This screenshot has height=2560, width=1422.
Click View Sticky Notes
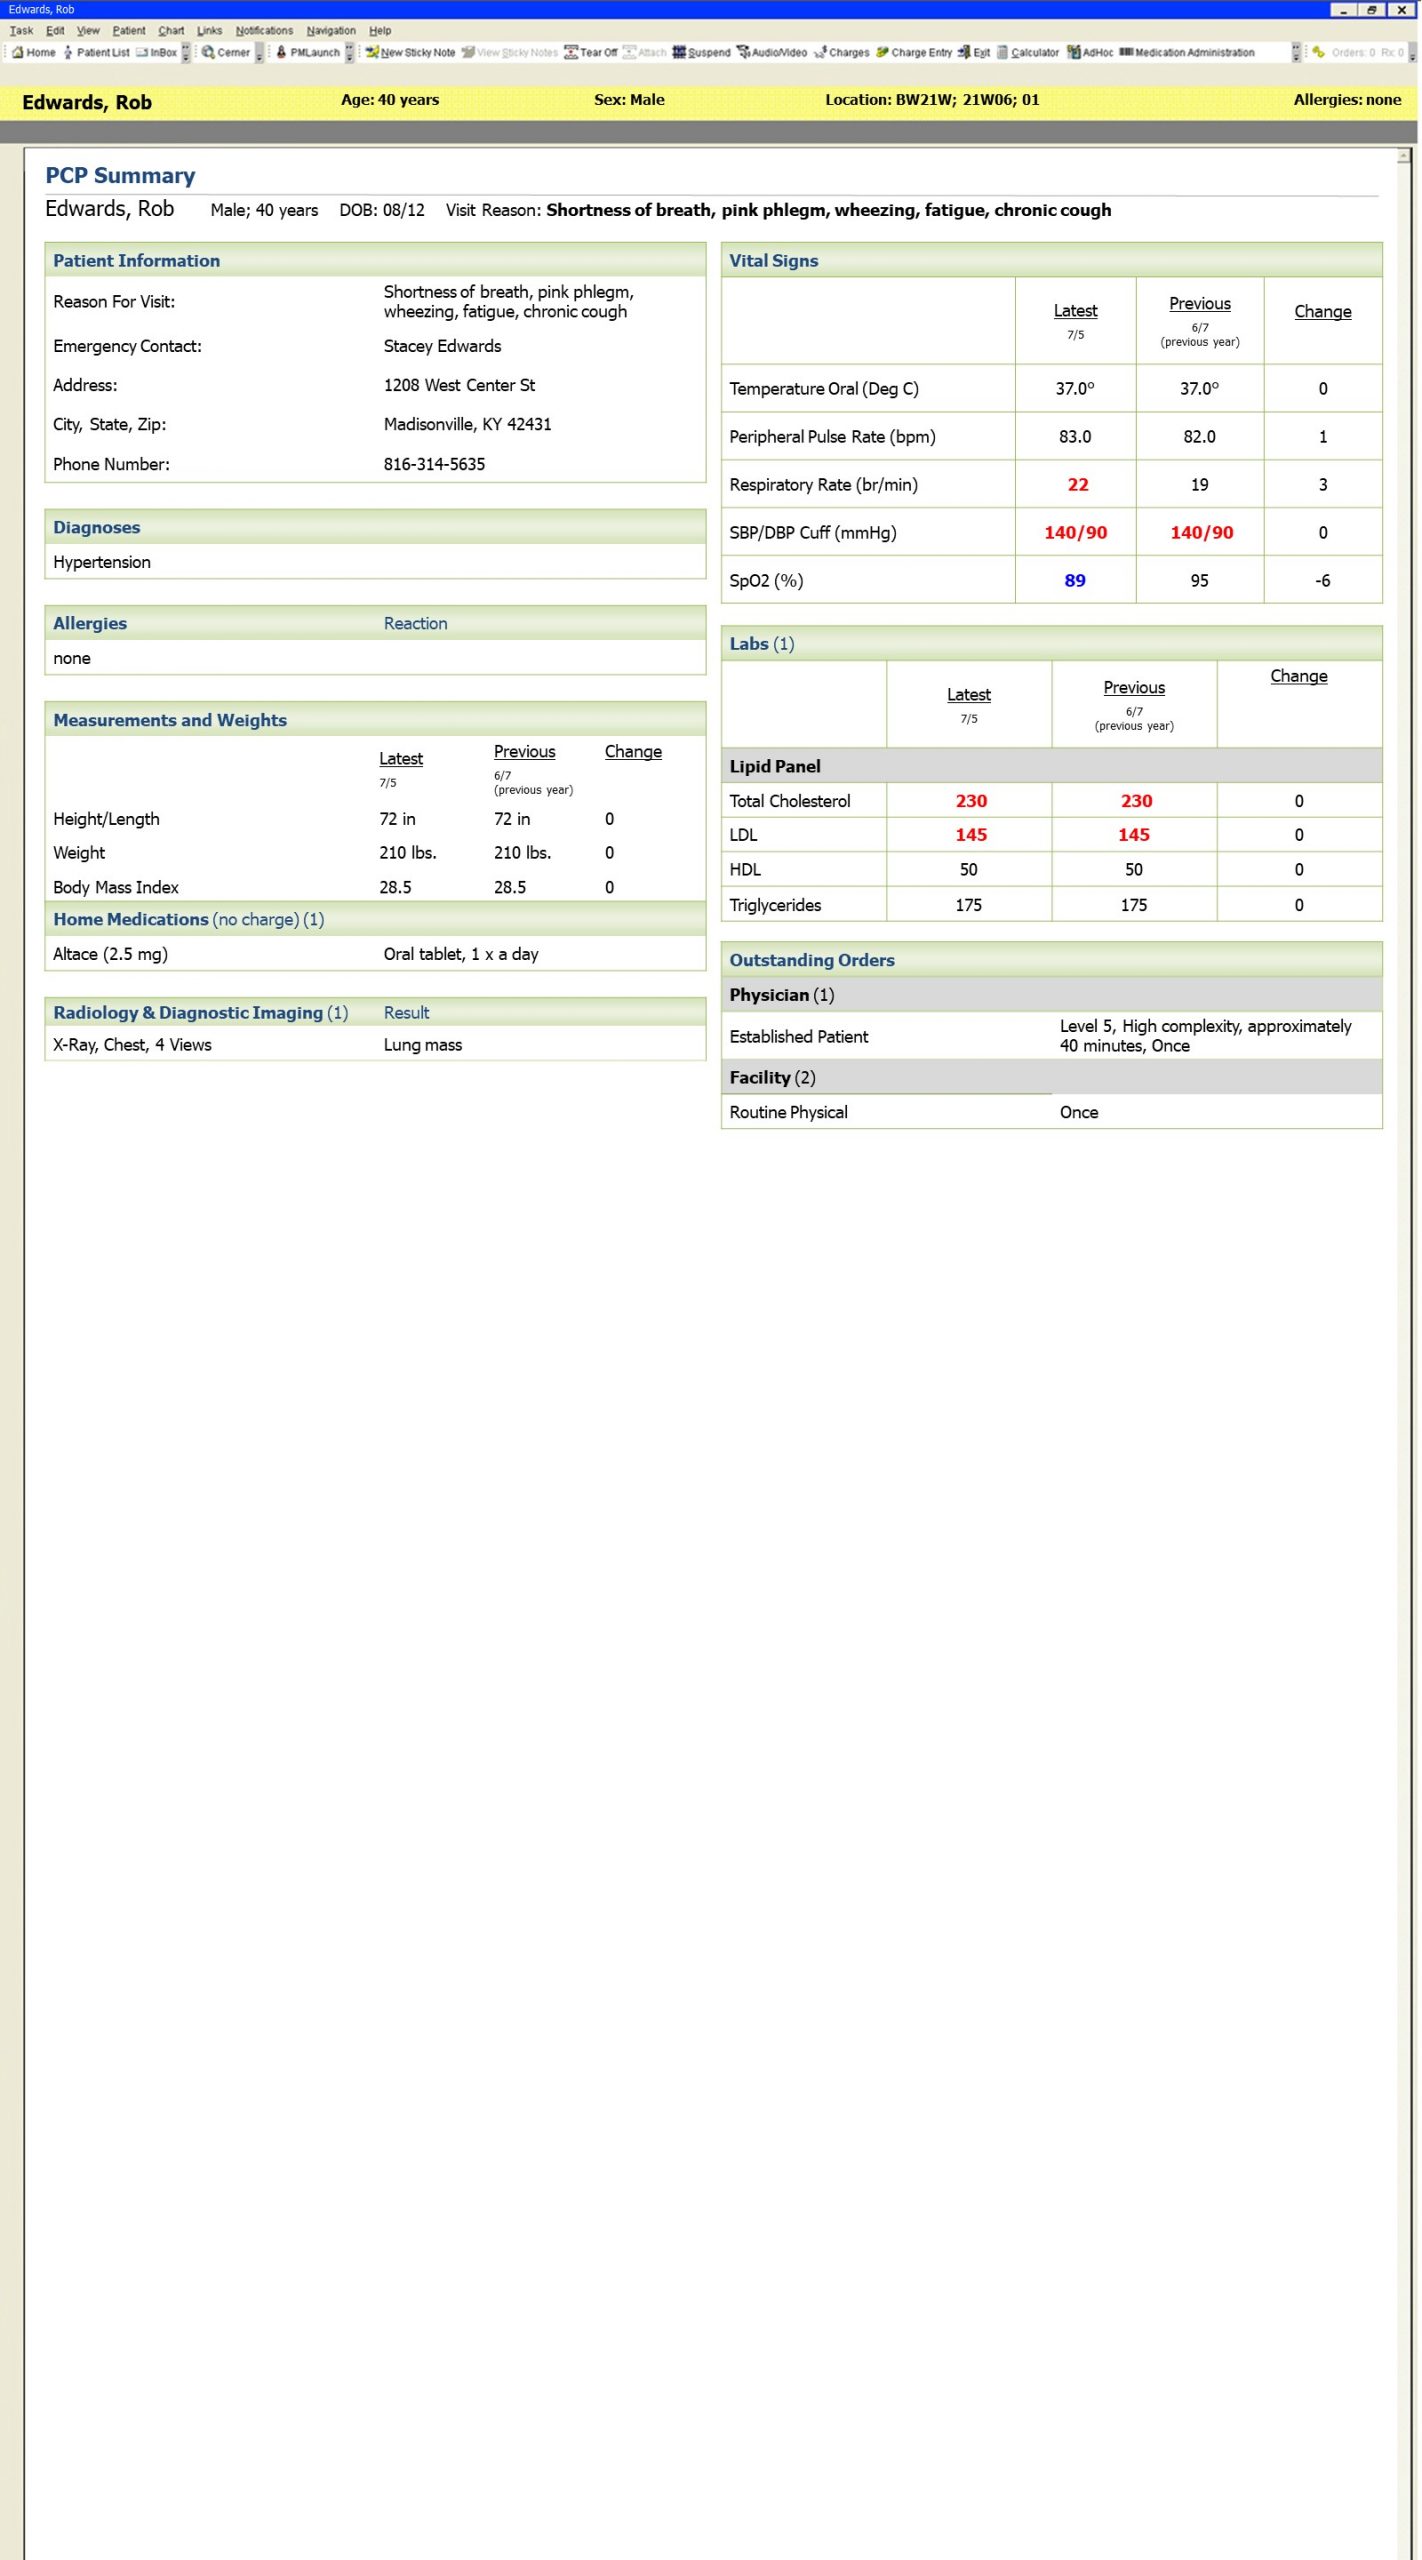click(510, 52)
